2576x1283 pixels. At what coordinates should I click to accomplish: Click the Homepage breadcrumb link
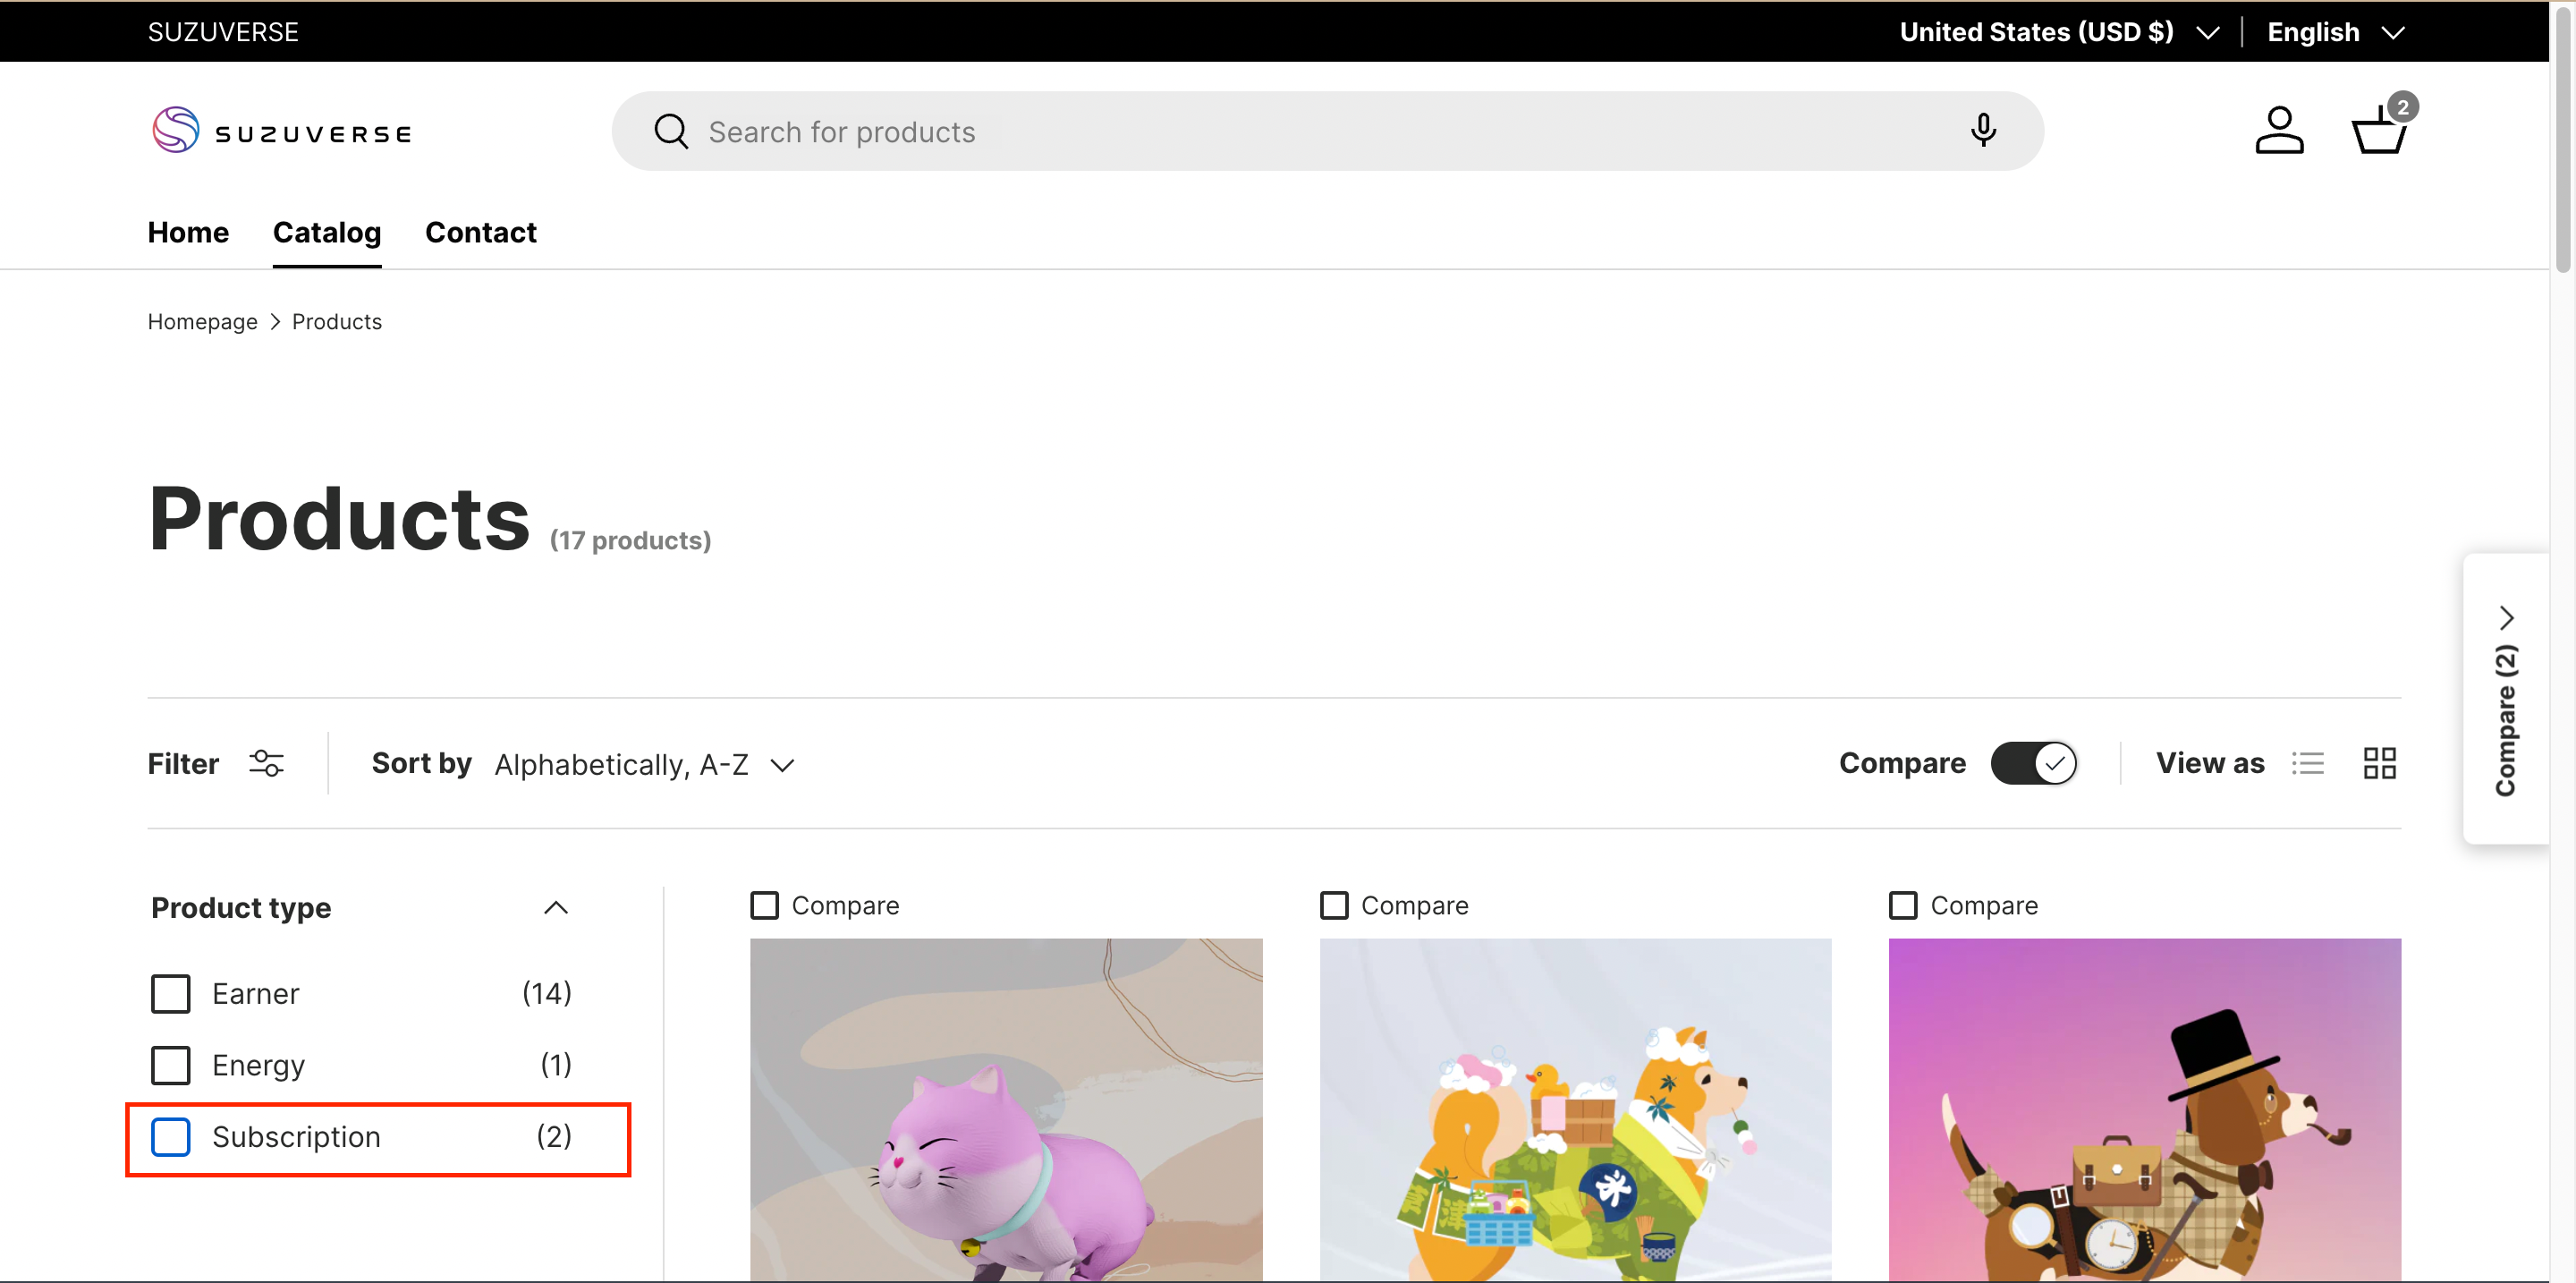pyautogui.click(x=202, y=322)
